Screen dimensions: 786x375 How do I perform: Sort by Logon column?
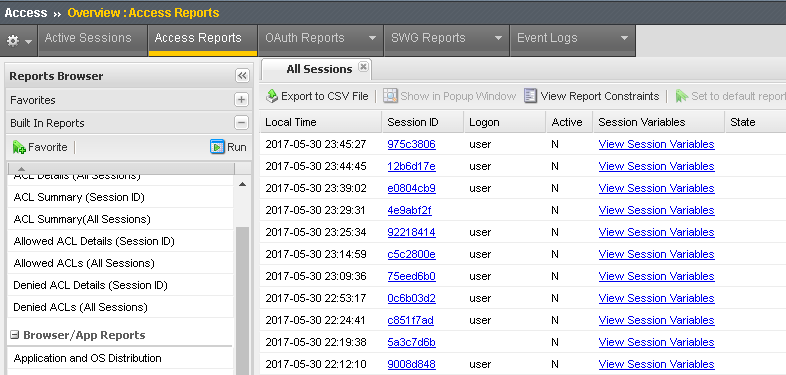505,122
